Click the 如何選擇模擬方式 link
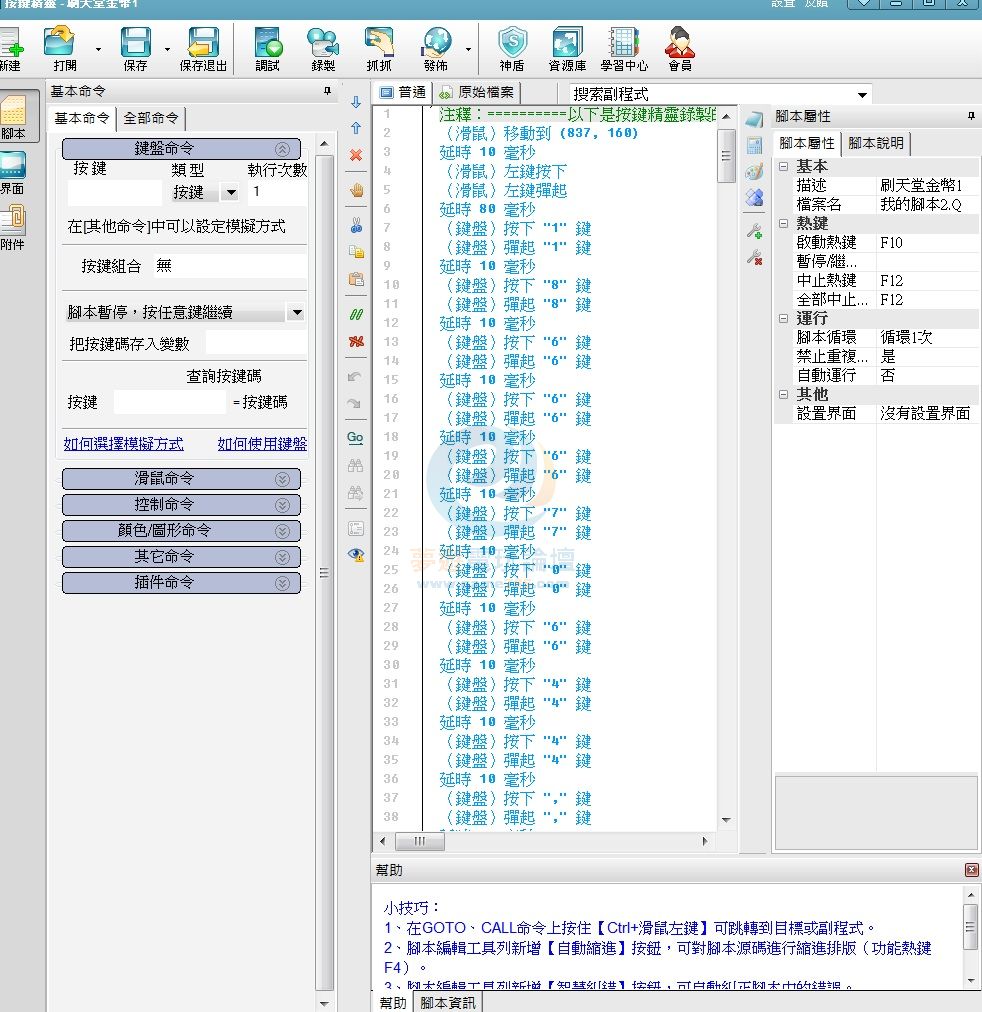The width and height of the screenshot is (982, 1012). point(123,444)
